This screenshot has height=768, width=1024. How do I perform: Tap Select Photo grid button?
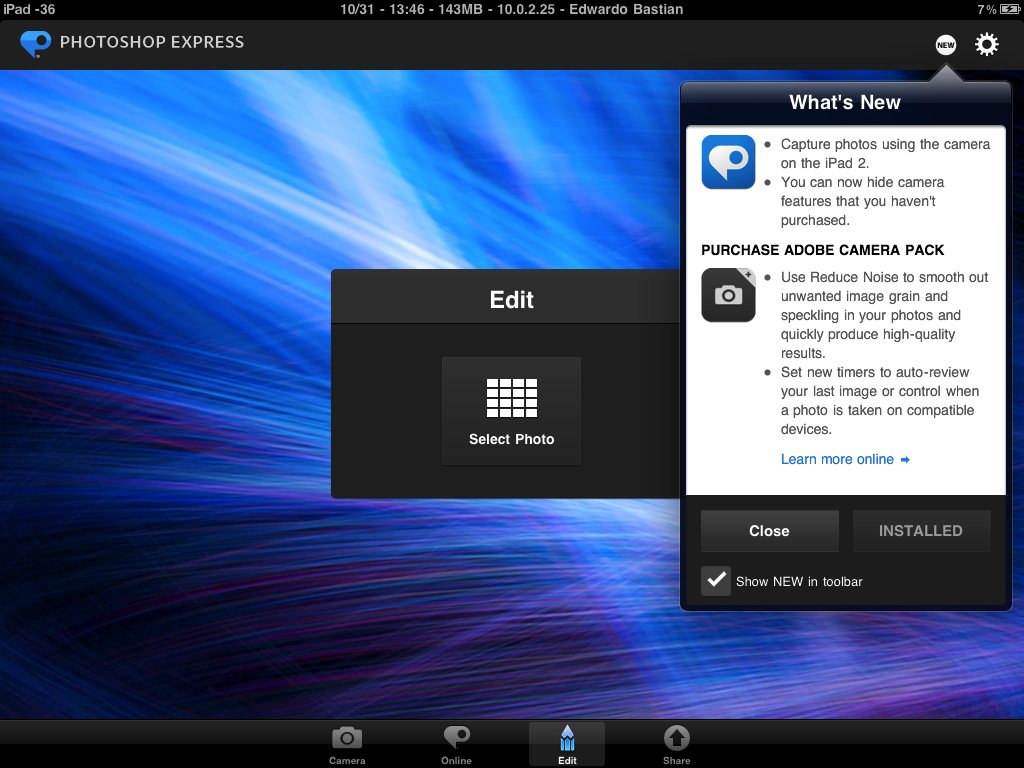pos(511,411)
